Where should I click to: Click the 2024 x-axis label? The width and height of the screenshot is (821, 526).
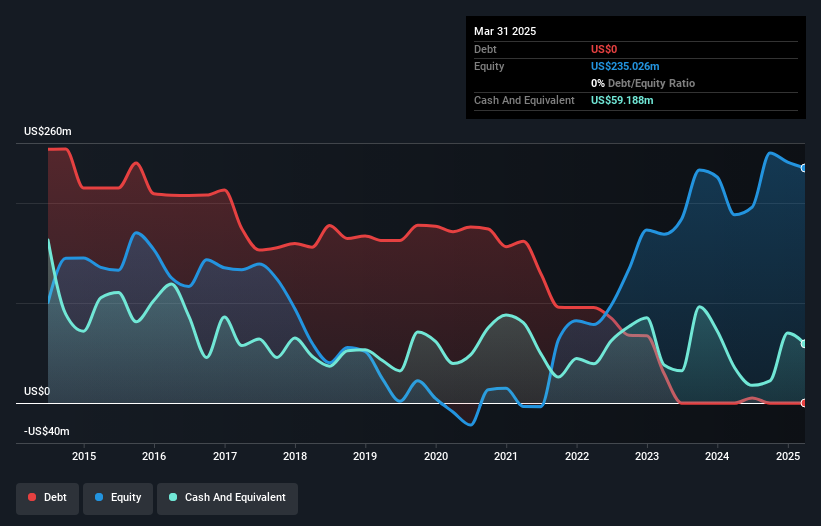pos(717,456)
